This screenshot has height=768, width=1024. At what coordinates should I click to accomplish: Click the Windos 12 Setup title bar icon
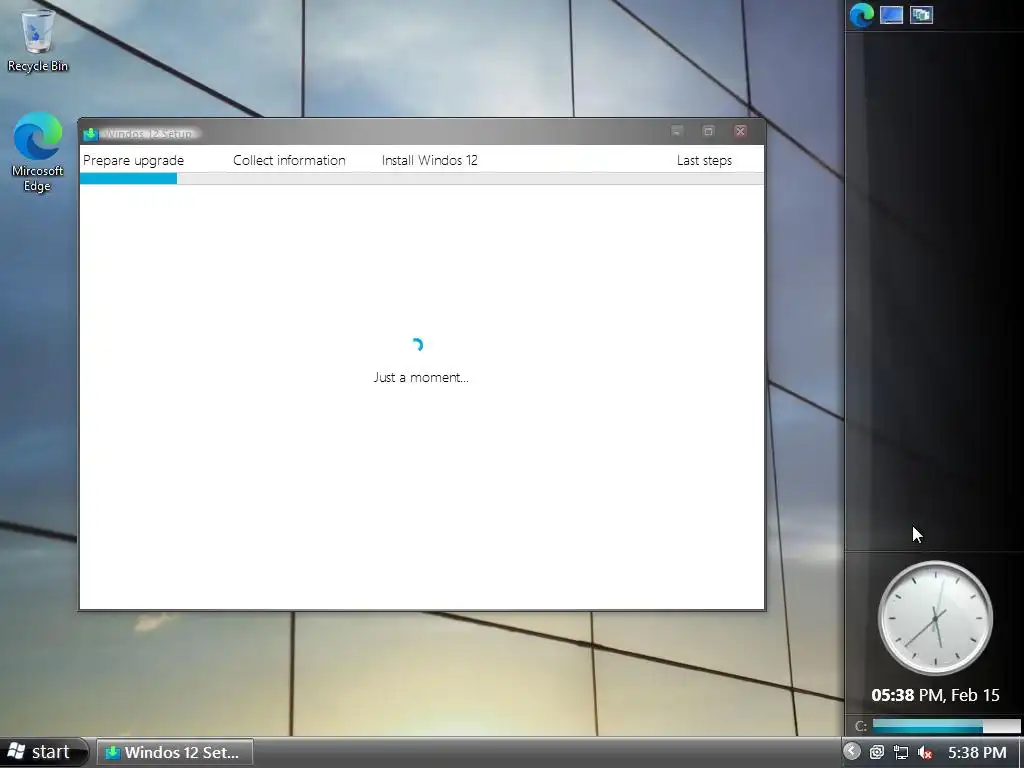tap(91, 134)
